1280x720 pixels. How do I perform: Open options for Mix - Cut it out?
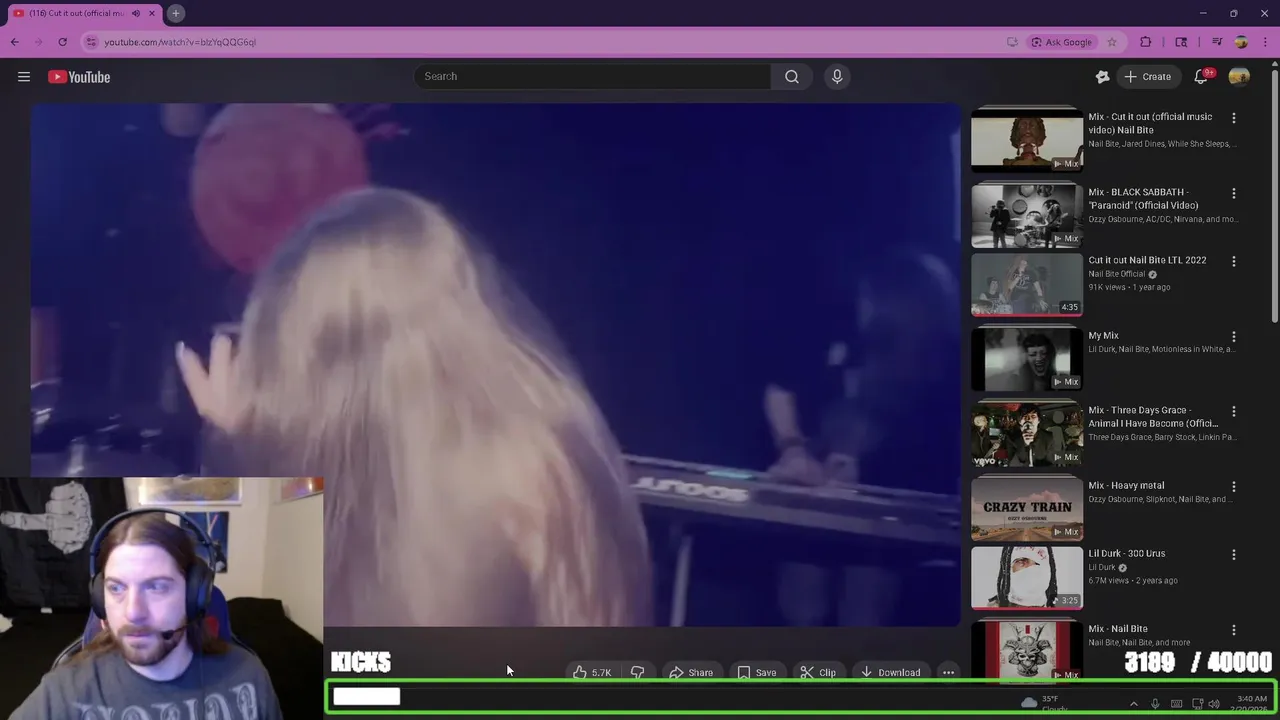point(1234,118)
